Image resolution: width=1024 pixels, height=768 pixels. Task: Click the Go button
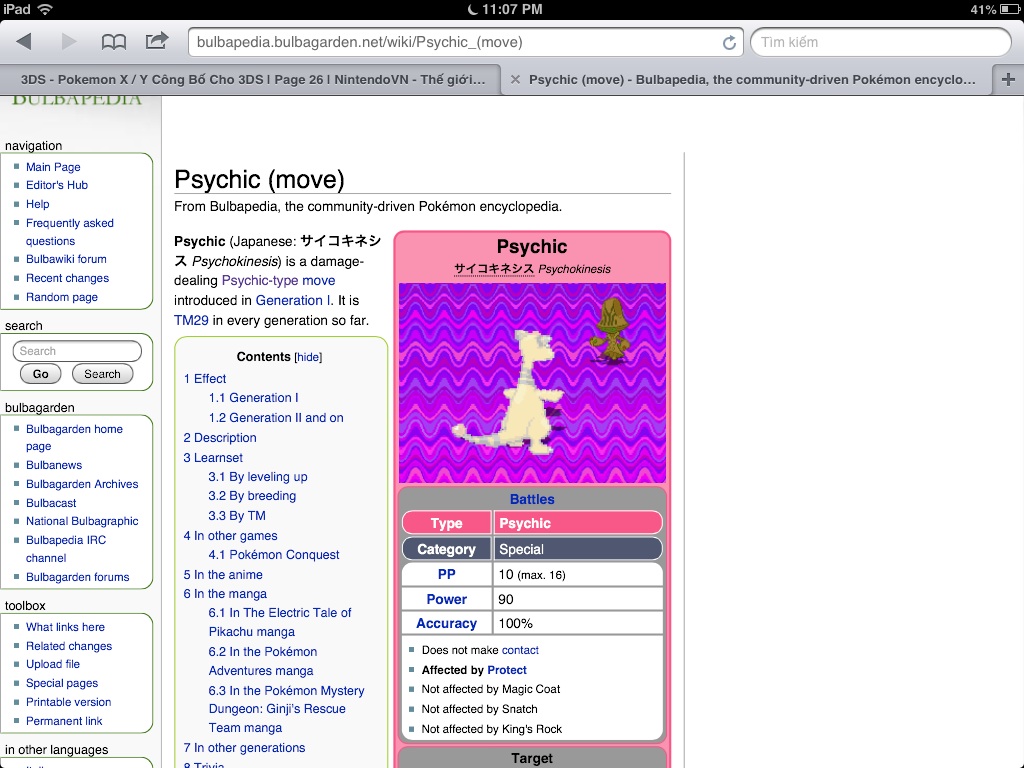point(40,374)
